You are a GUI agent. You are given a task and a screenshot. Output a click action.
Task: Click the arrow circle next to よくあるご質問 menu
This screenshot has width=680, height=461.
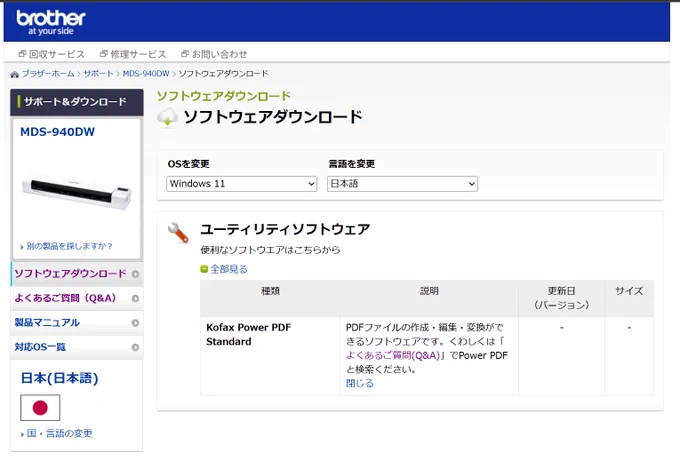click(x=135, y=298)
